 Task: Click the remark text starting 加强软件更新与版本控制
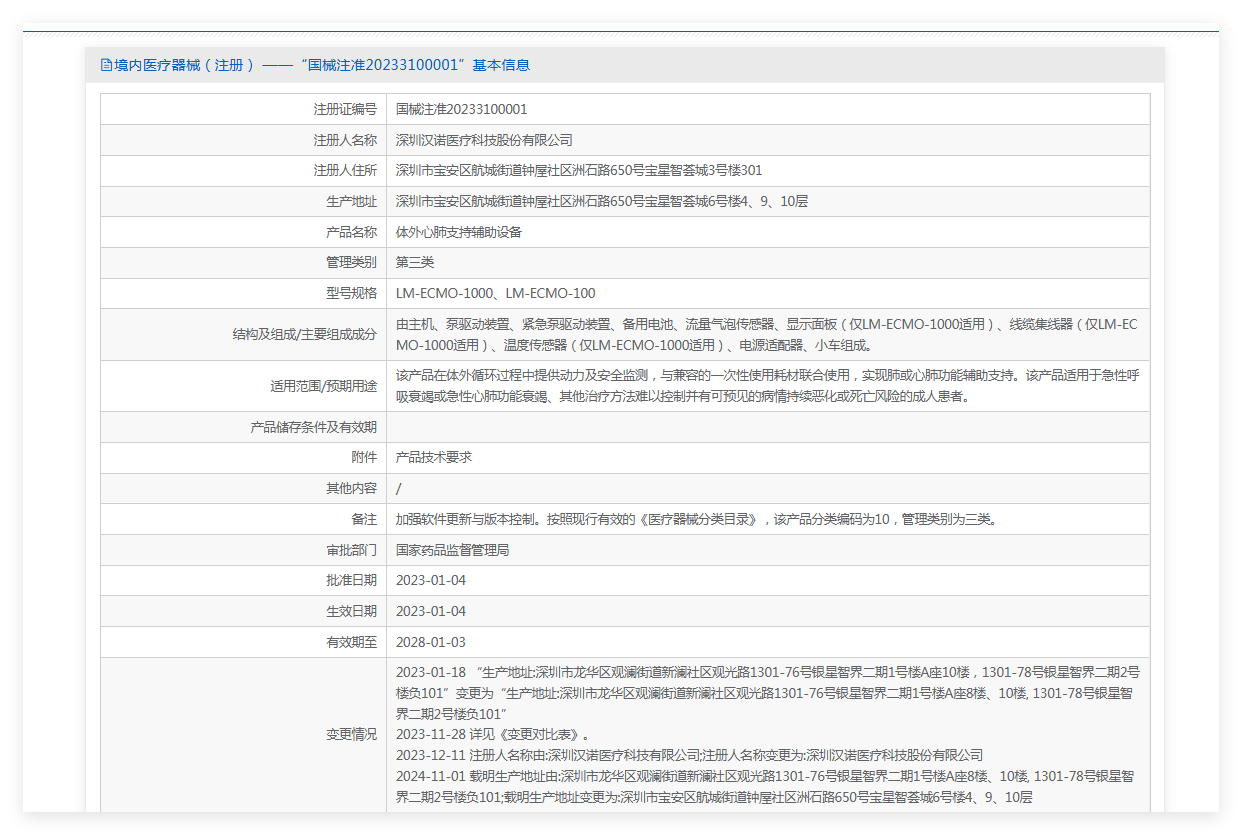tap(697, 519)
